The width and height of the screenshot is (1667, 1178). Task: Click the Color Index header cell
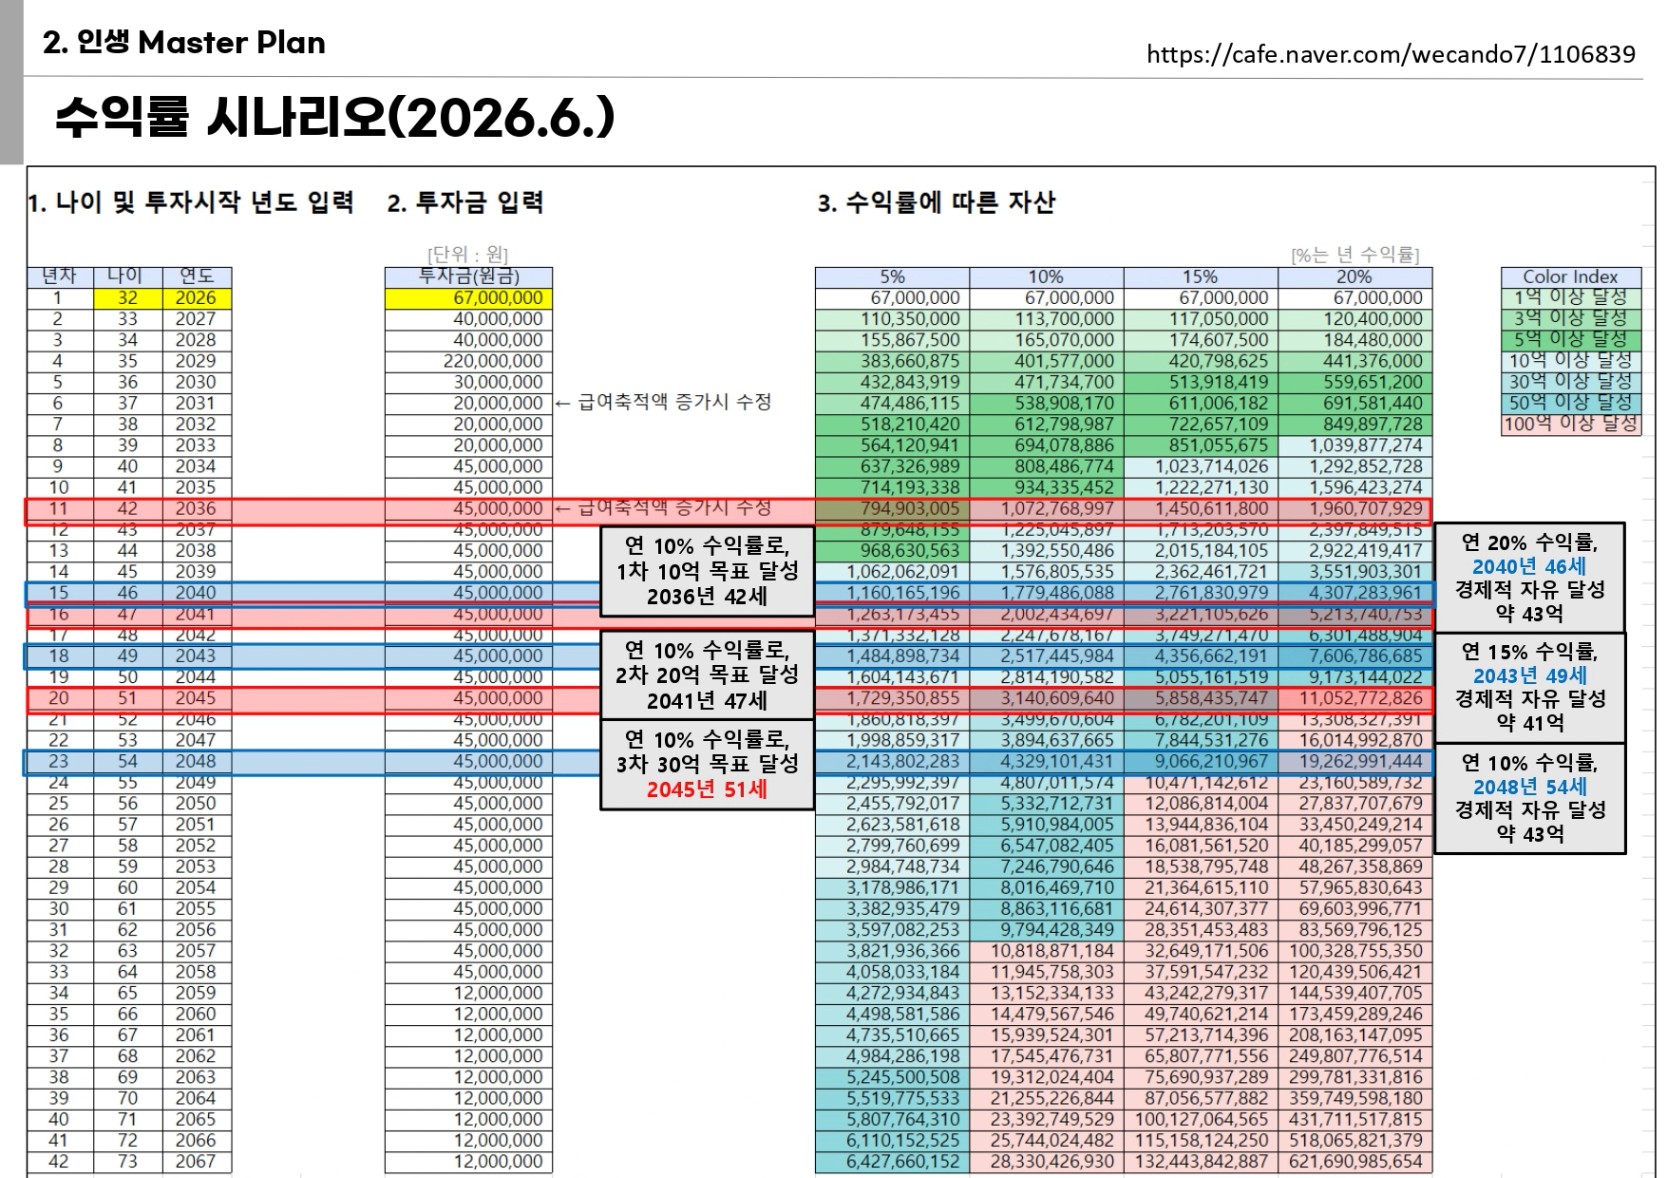(1571, 277)
